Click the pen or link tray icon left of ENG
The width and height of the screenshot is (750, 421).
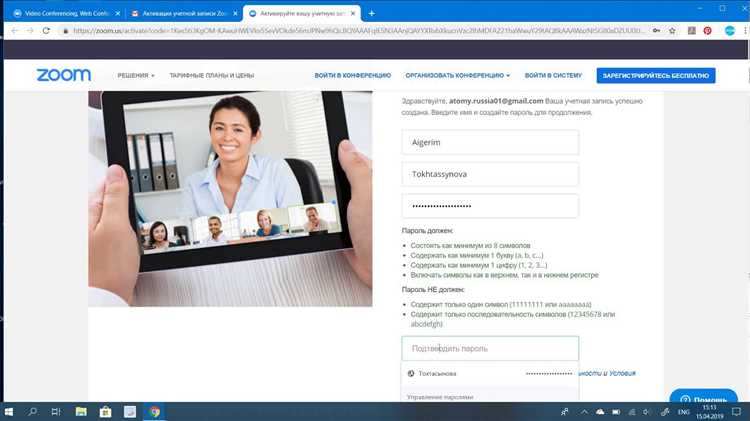point(665,411)
